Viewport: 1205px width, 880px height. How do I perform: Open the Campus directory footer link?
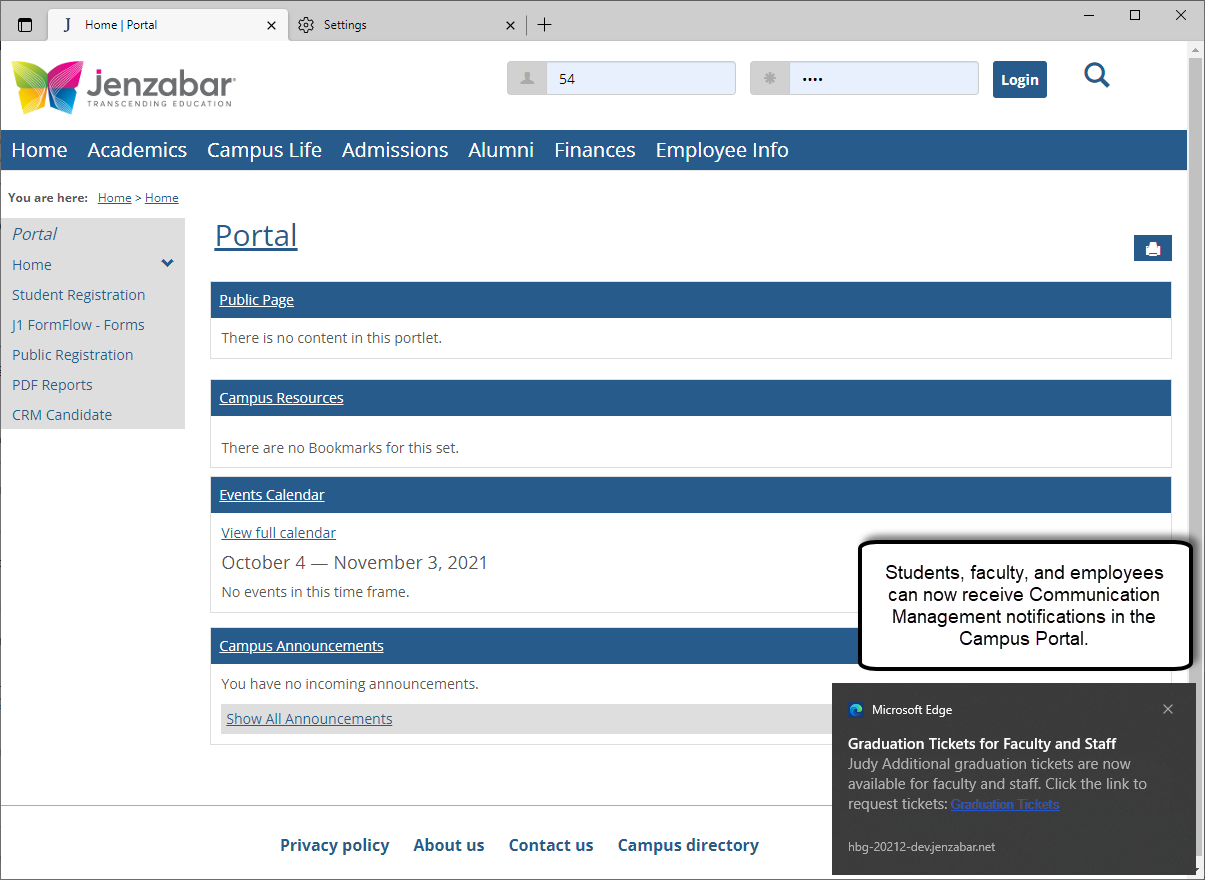coord(688,845)
